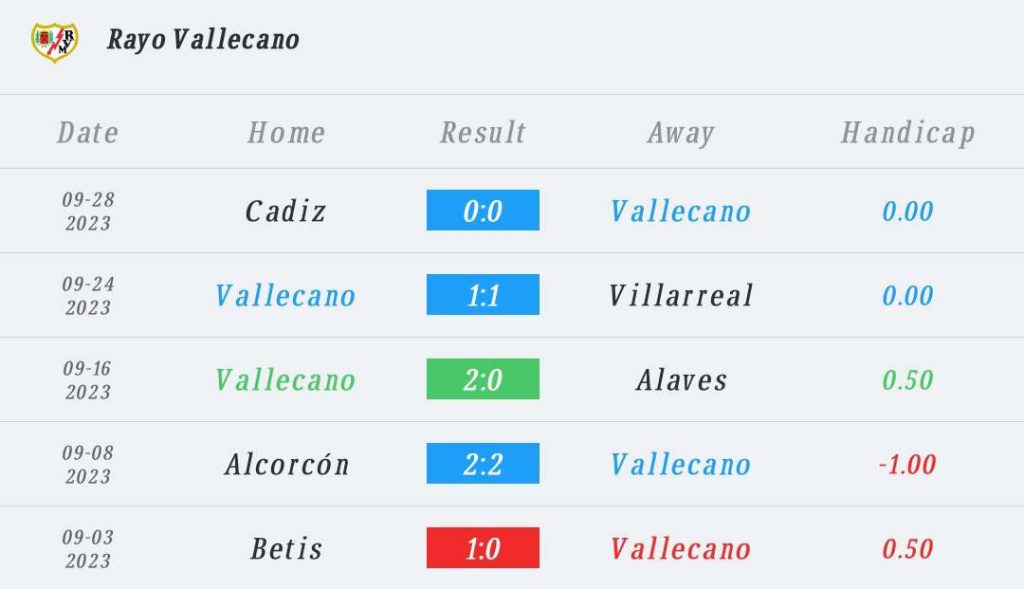Click the green 2:0 result badge
Viewport: 1024px width, 589px height.
pos(483,379)
